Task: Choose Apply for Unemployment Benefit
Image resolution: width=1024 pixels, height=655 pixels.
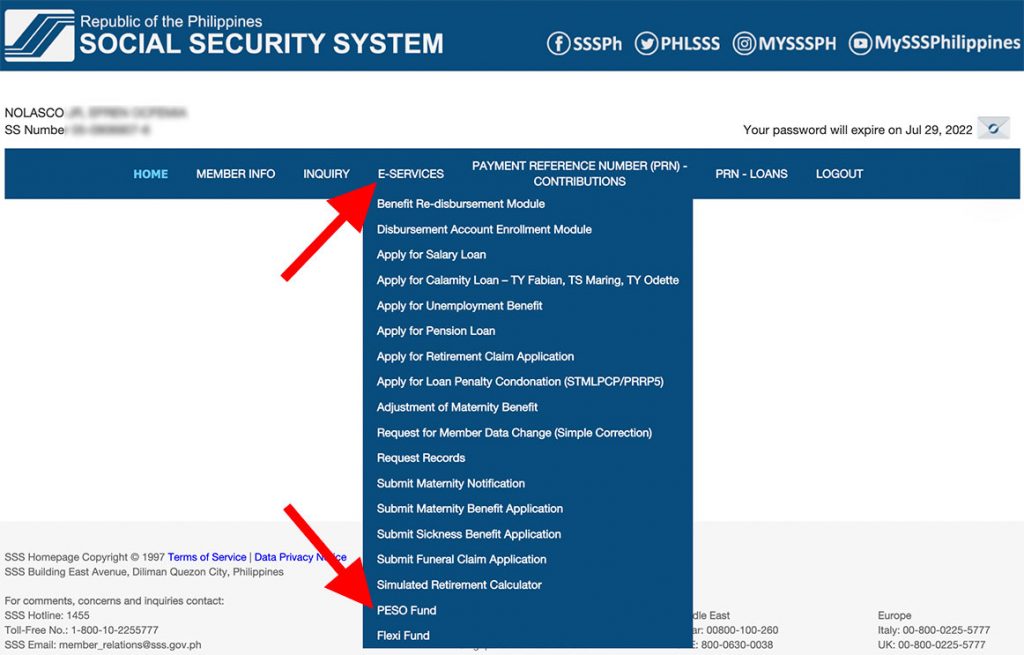Action: 459,306
